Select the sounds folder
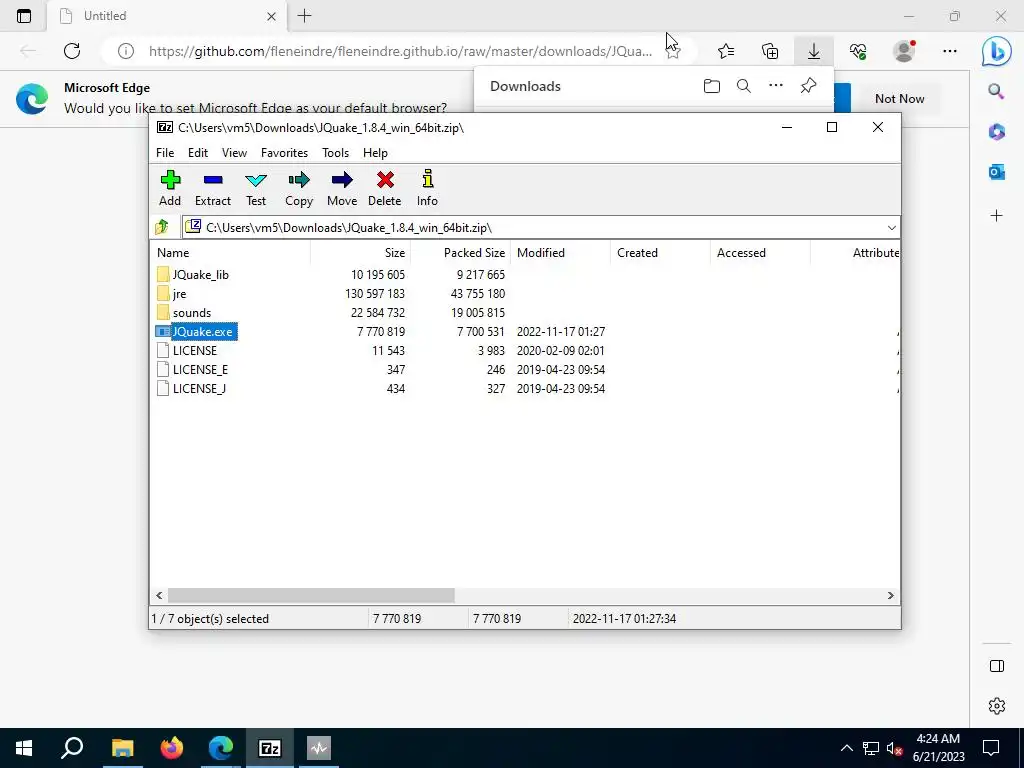Screen dimensions: 1024x768 point(184,312)
